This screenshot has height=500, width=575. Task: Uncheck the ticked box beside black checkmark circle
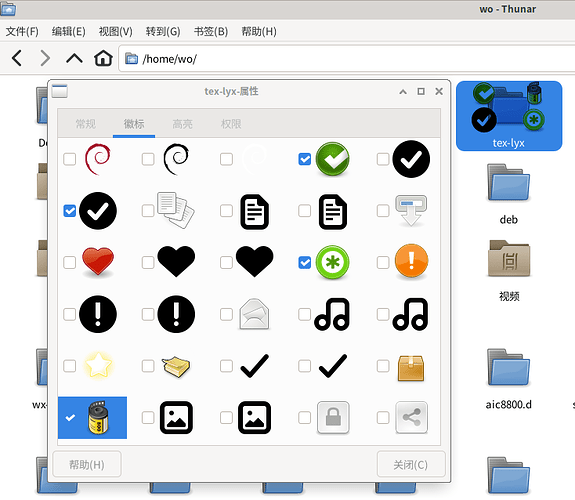69,211
